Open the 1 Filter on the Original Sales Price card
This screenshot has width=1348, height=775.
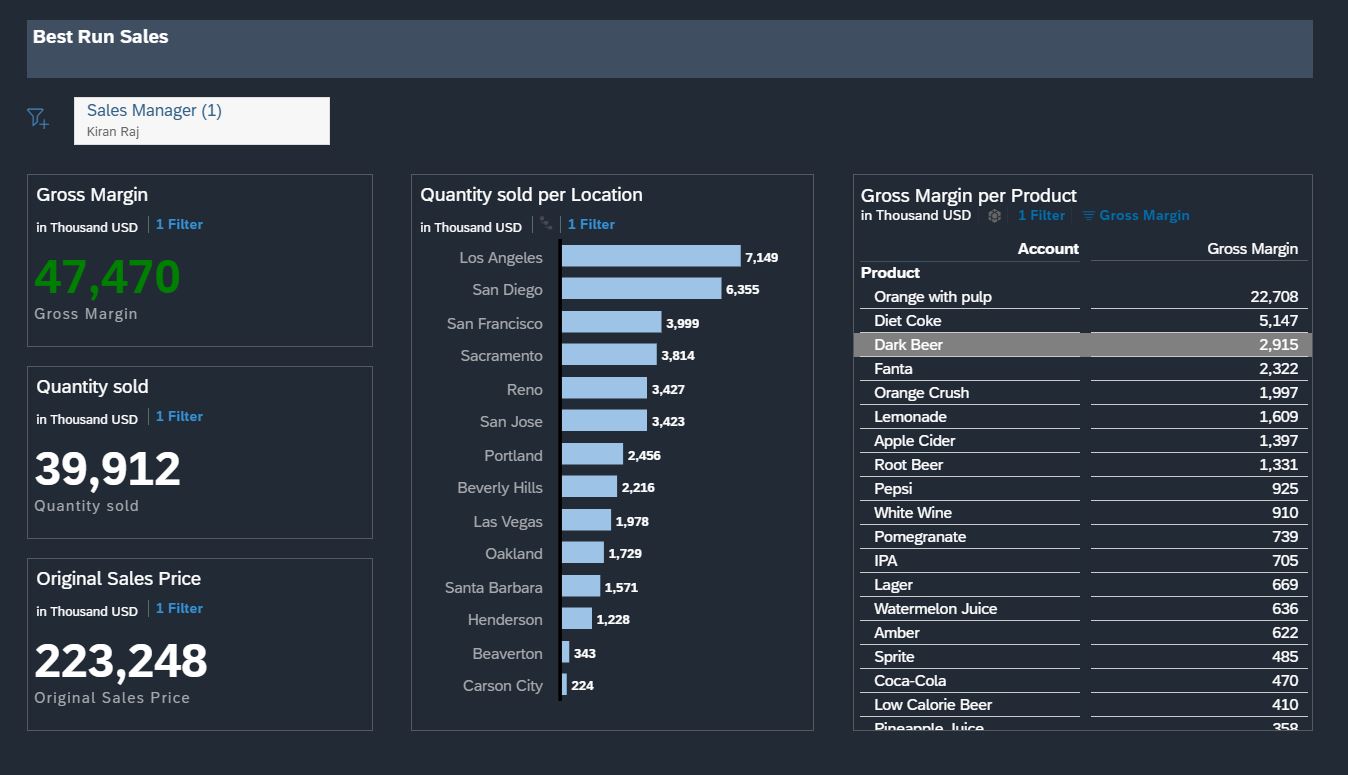pos(179,608)
